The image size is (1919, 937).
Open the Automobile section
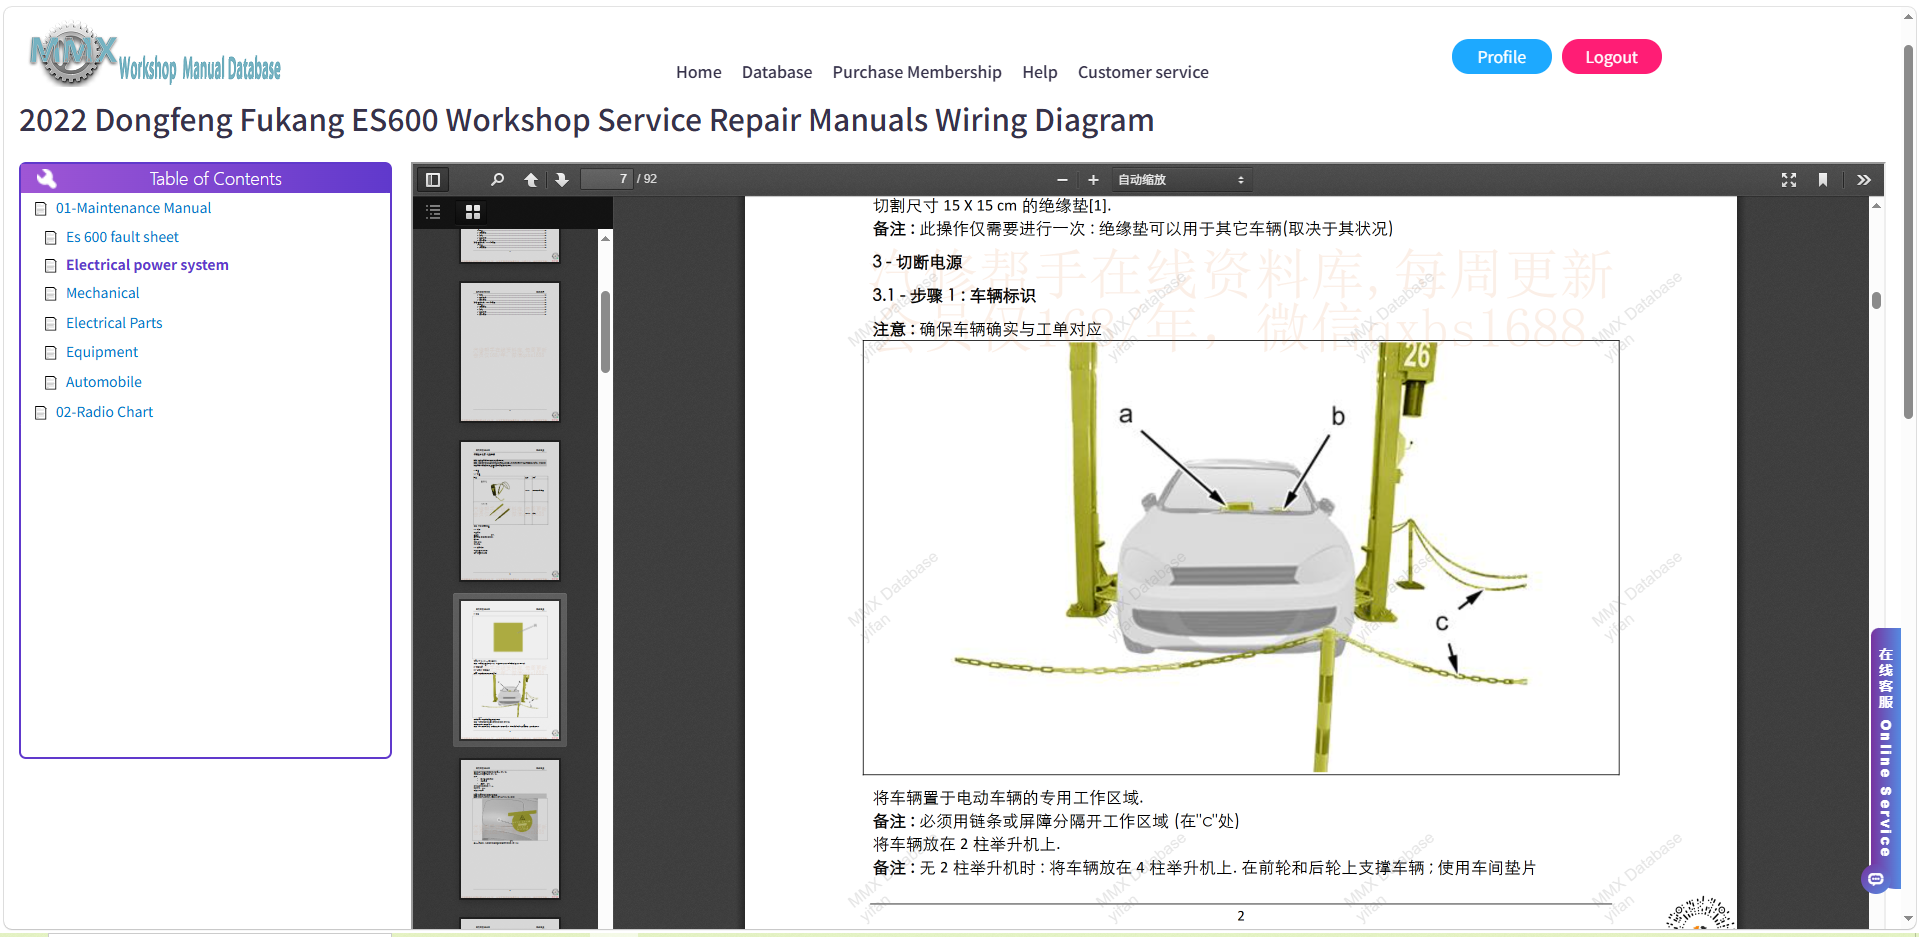point(104,382)
